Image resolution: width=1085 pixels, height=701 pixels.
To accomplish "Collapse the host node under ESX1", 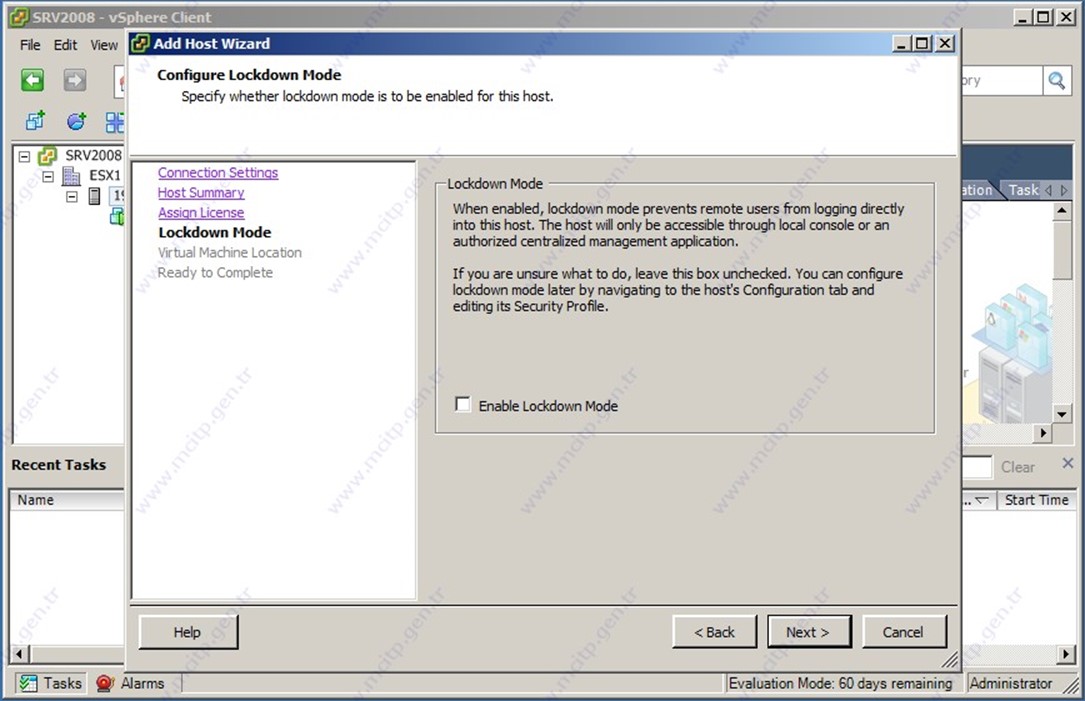I will click(x=72, y=197).
